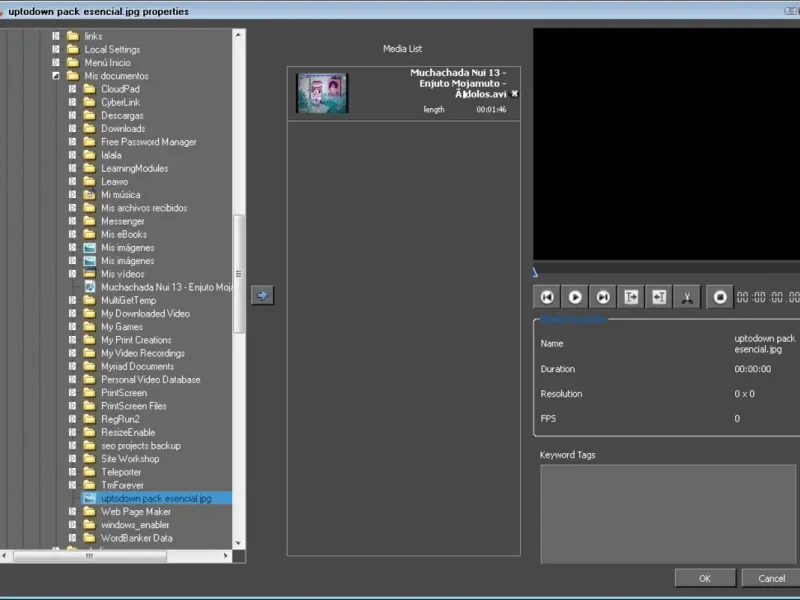Select the lalala folder
Viewport: 800px width, 600px height.
(x=111, y=155)
